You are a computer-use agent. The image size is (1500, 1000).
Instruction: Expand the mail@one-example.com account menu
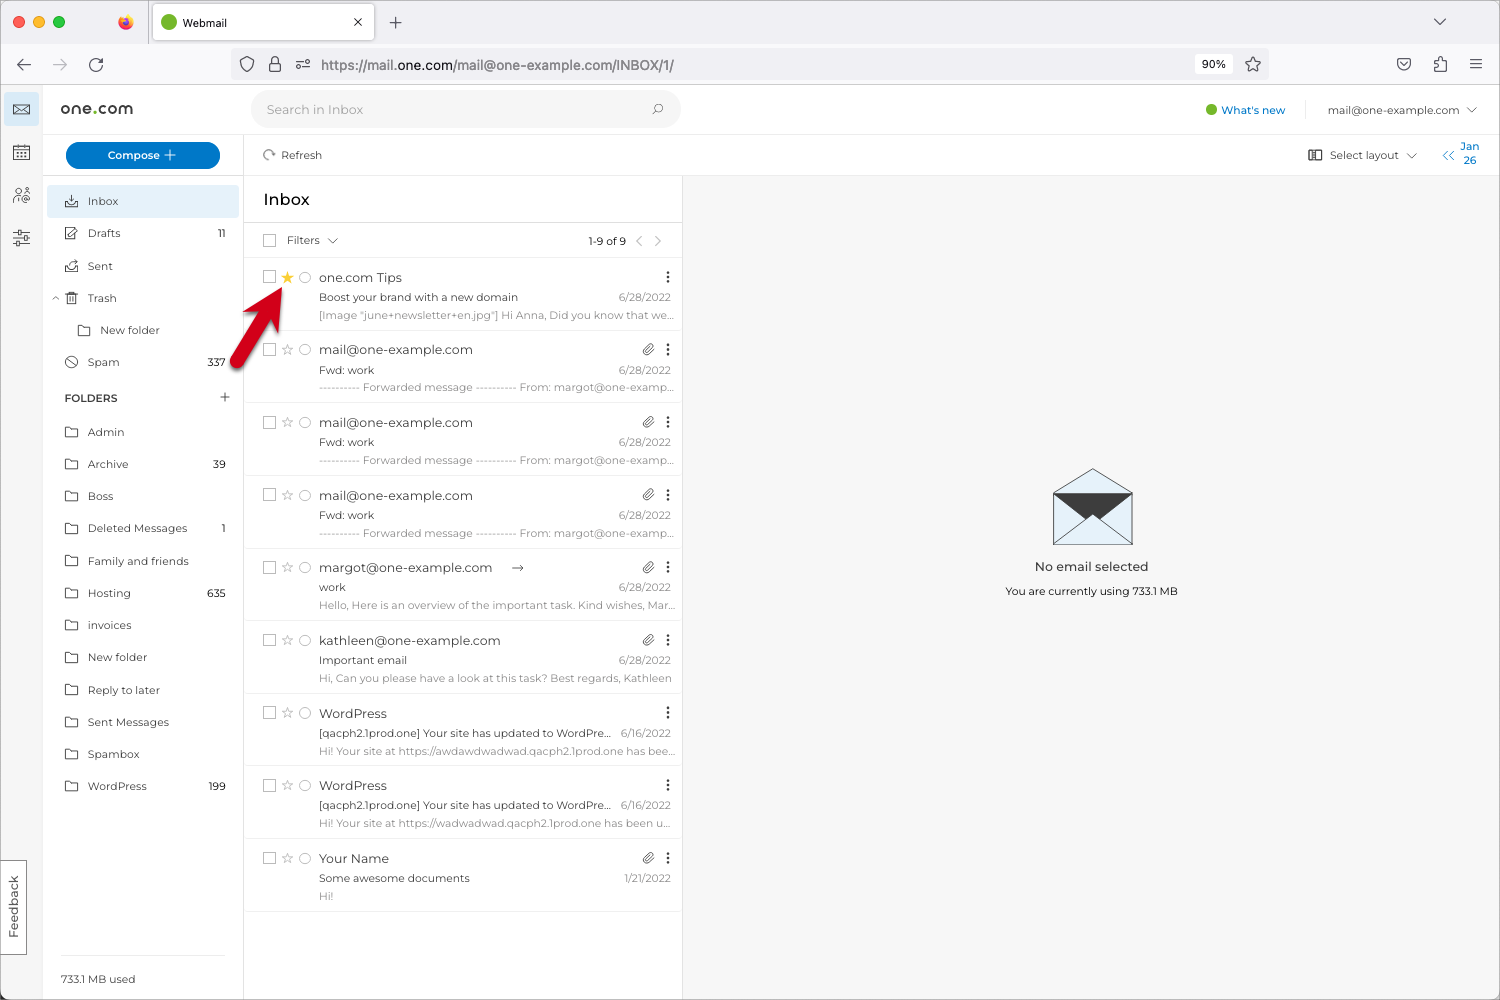(x=1401, y=110)
